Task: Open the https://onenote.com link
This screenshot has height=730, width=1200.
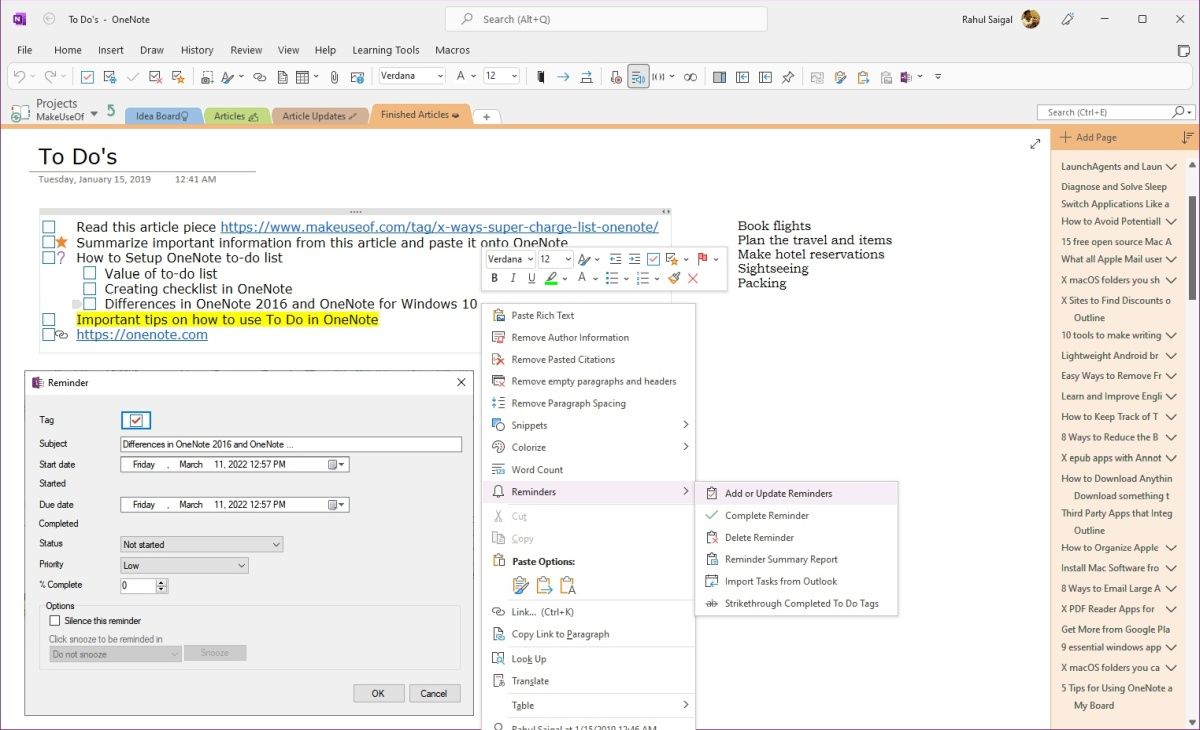Action: click(141, 334)
